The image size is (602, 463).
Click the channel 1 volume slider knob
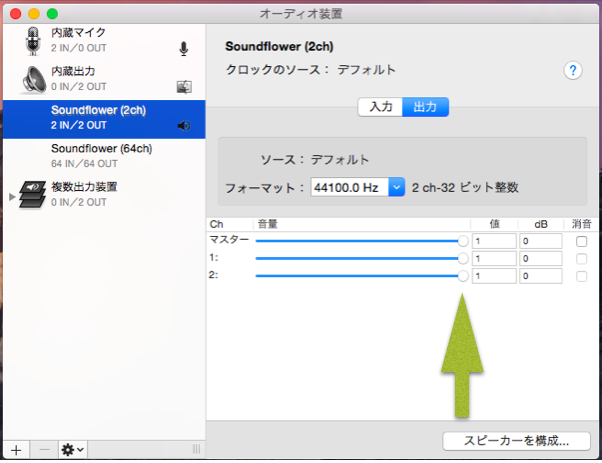(463, 258)
